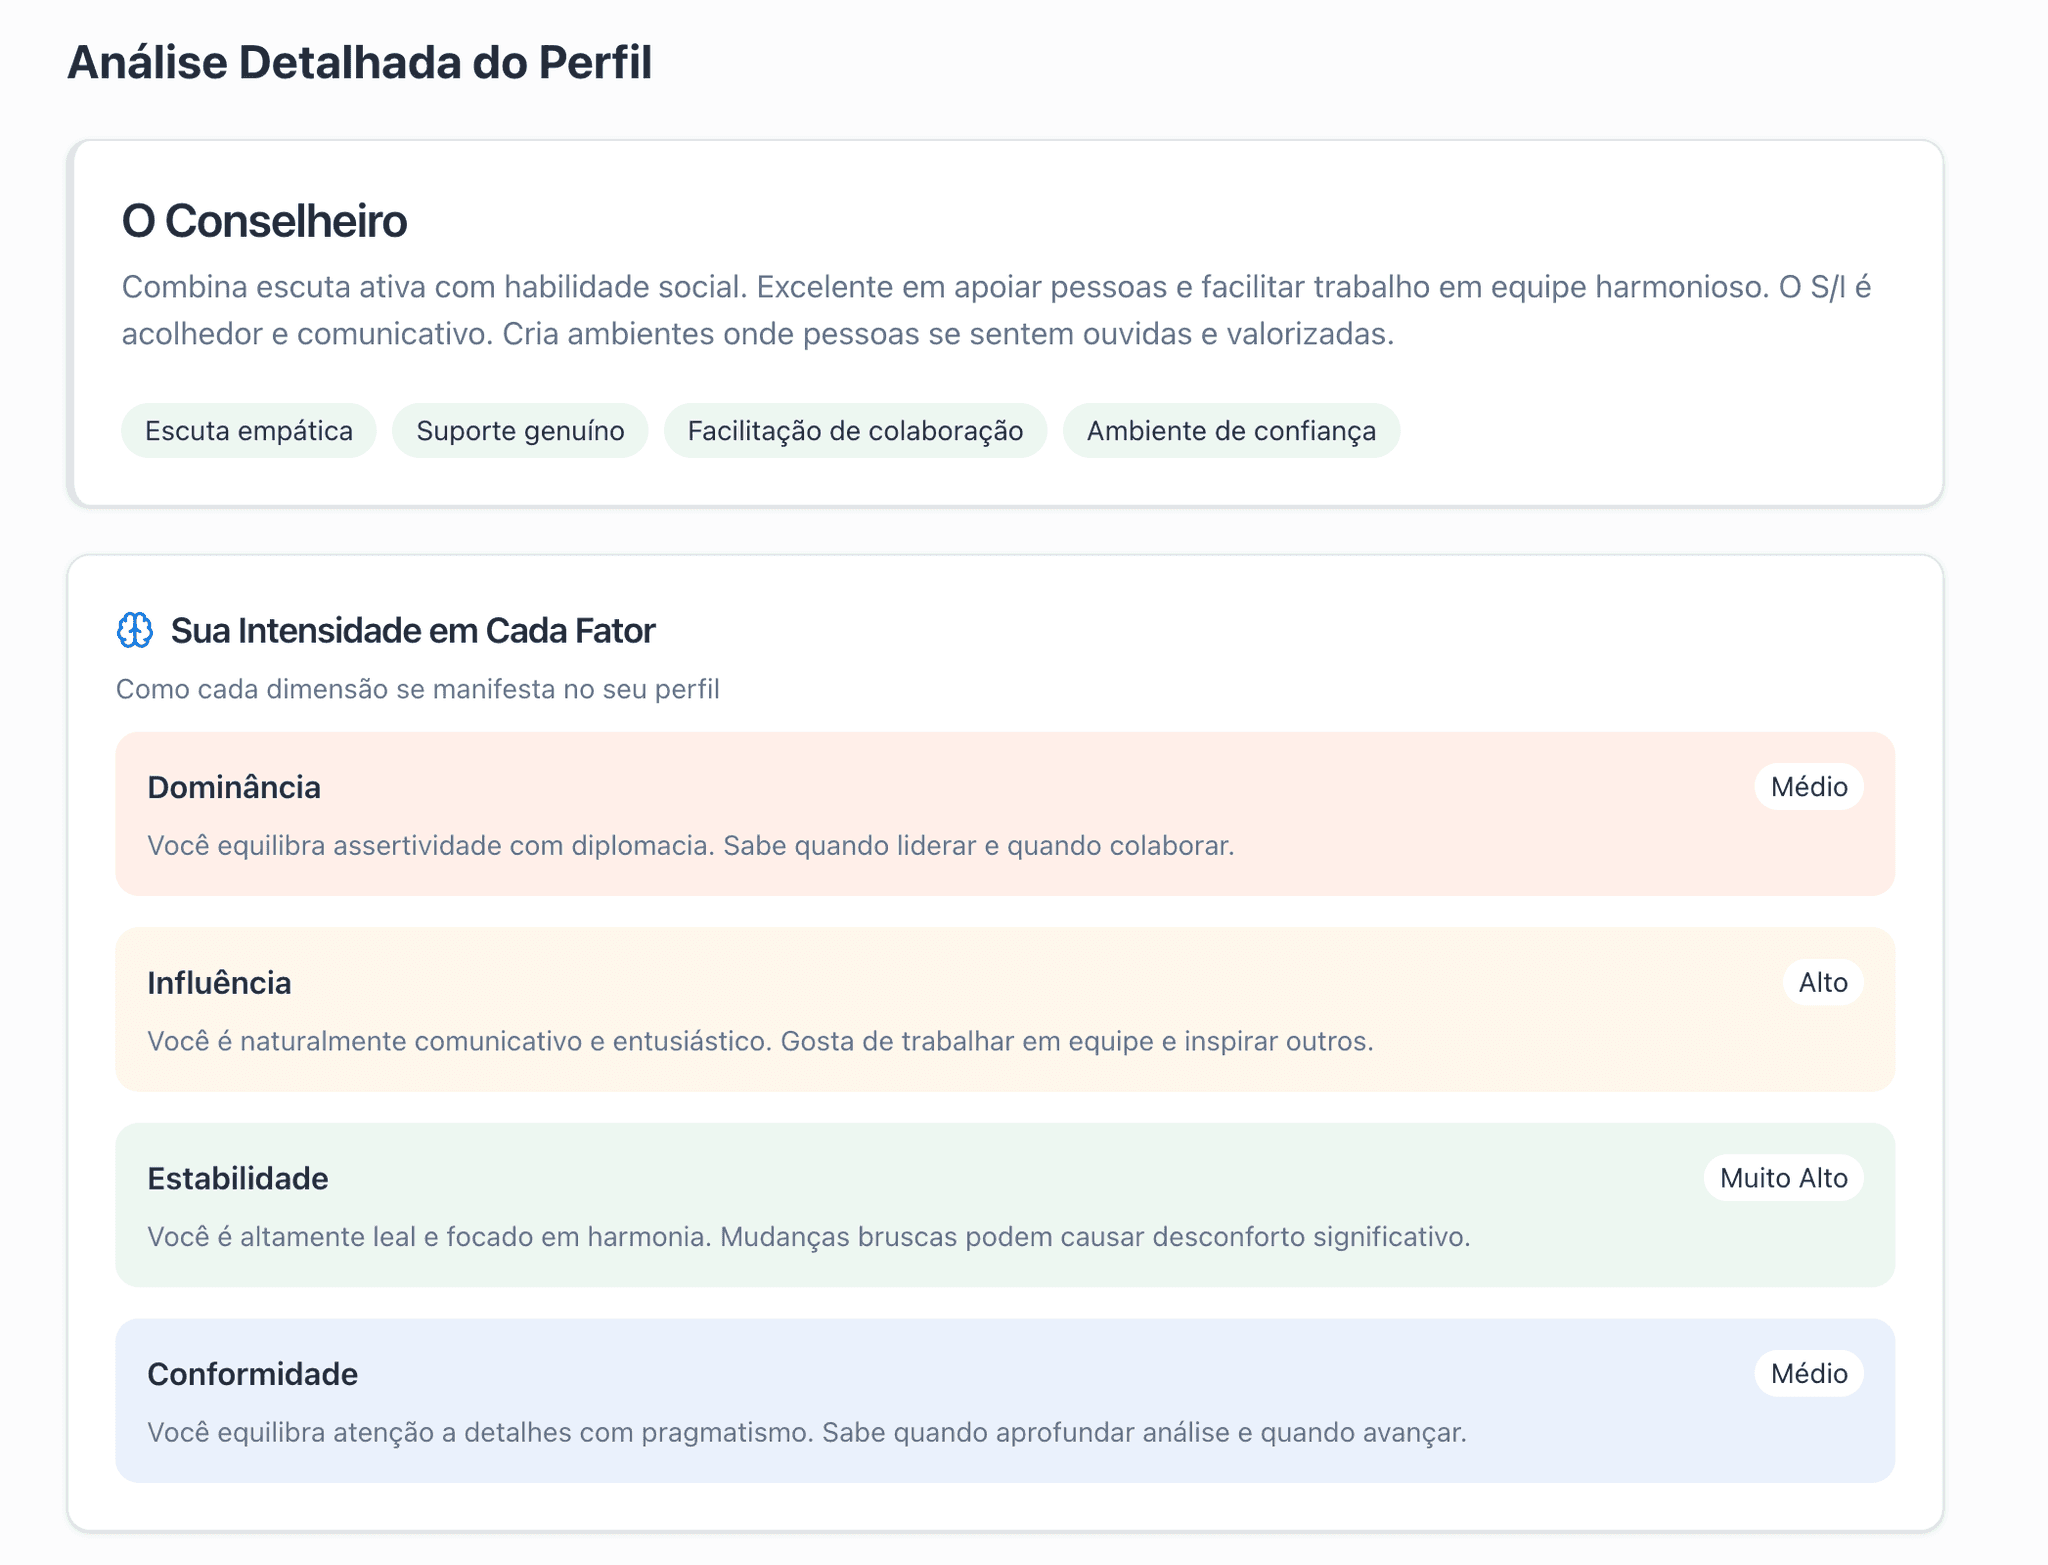This screenshot has width=2048, height=1565.
Task: Select the Muito Alto badge for Estabilidade
Action: pyautogui.click(x=1783, y=1178)
